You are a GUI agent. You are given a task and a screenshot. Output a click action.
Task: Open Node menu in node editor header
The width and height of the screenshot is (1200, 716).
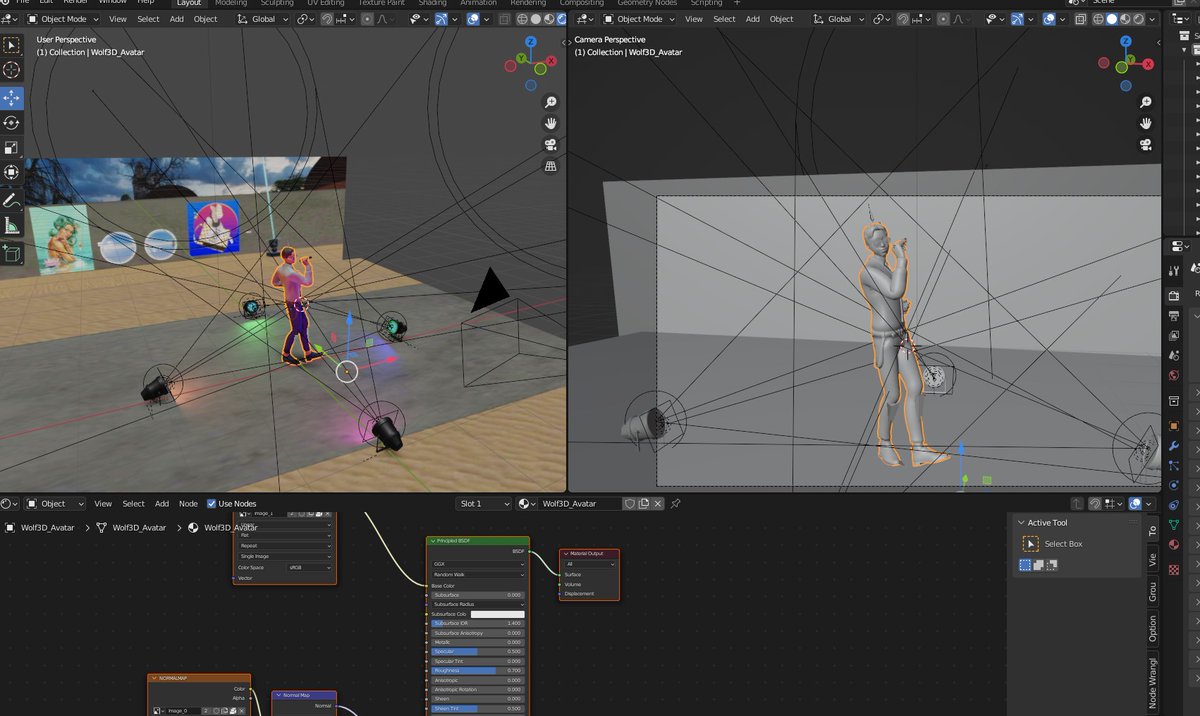coord(188,503)
